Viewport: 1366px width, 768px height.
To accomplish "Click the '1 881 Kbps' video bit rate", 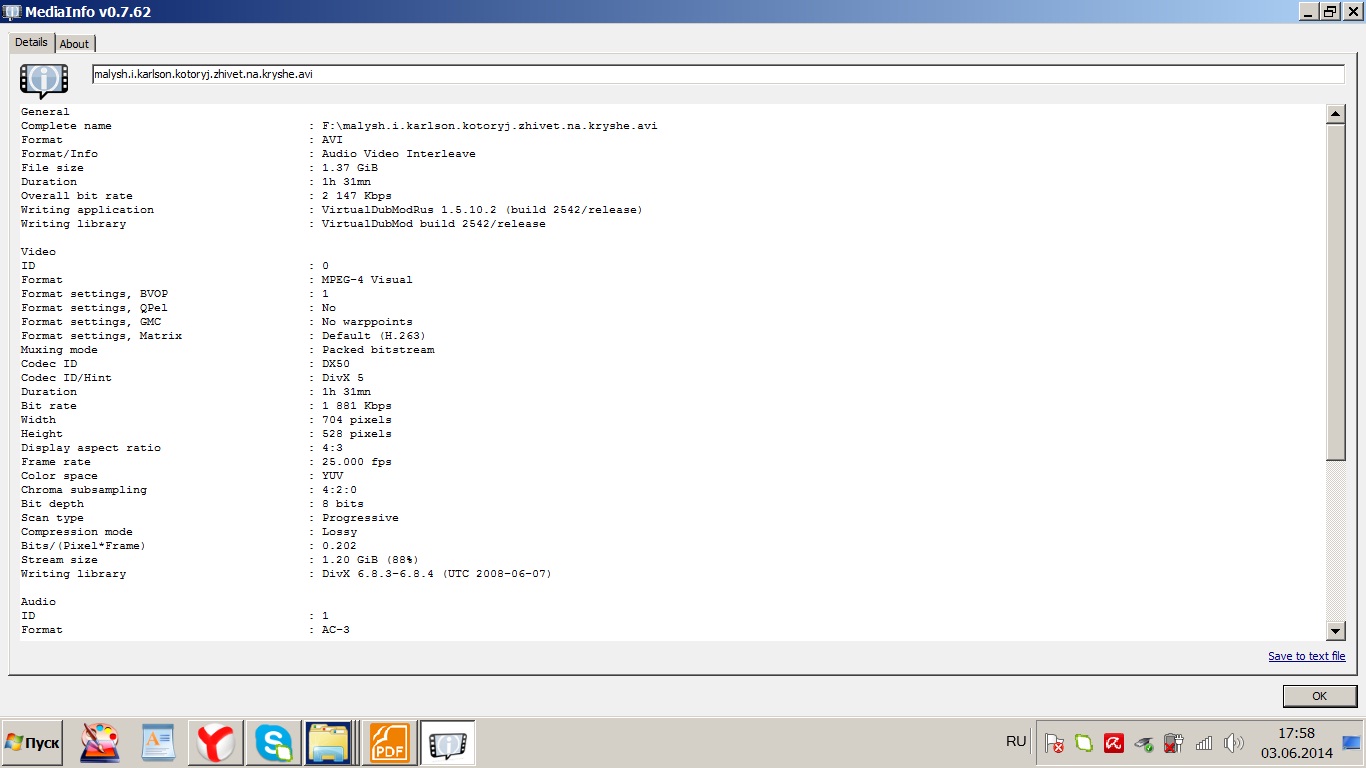I will coord(357,406).
